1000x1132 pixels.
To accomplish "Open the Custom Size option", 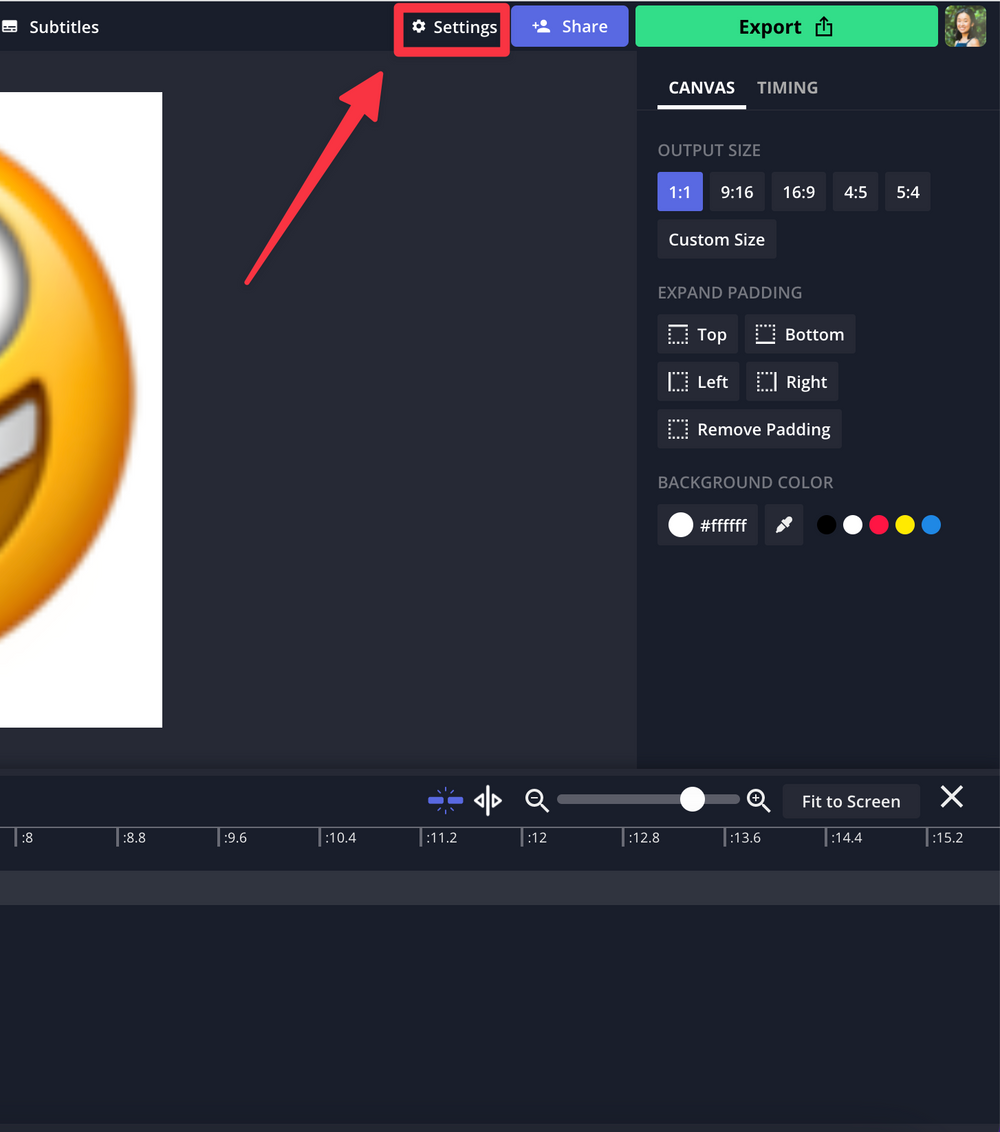I will click(x=716, y=240).
